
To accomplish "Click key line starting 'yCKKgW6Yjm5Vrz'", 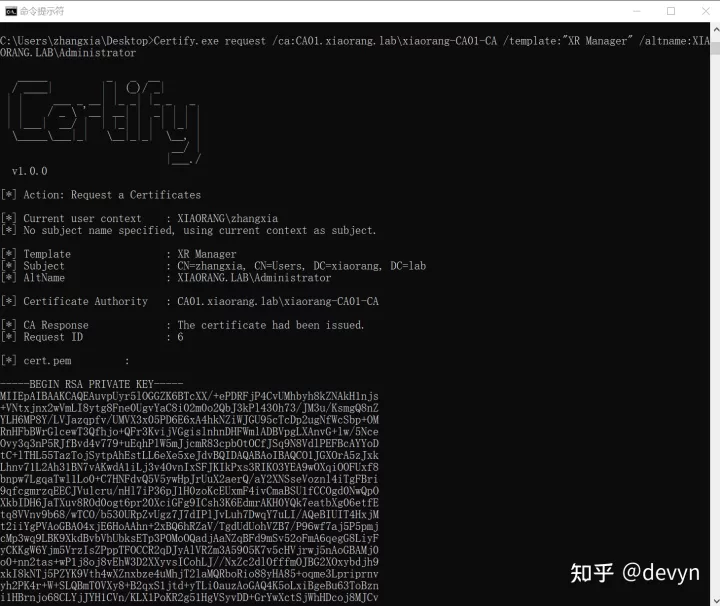I will pyautogui.click(x=189, y=550).
